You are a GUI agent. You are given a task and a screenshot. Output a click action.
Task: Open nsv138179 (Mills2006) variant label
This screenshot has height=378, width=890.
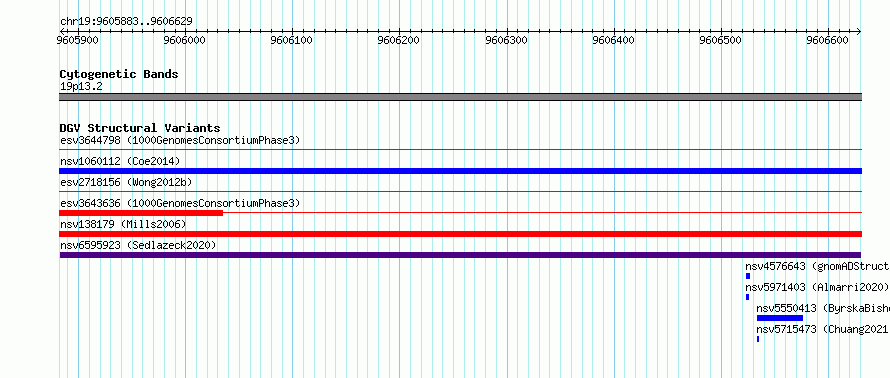click(x=123, y=224)
